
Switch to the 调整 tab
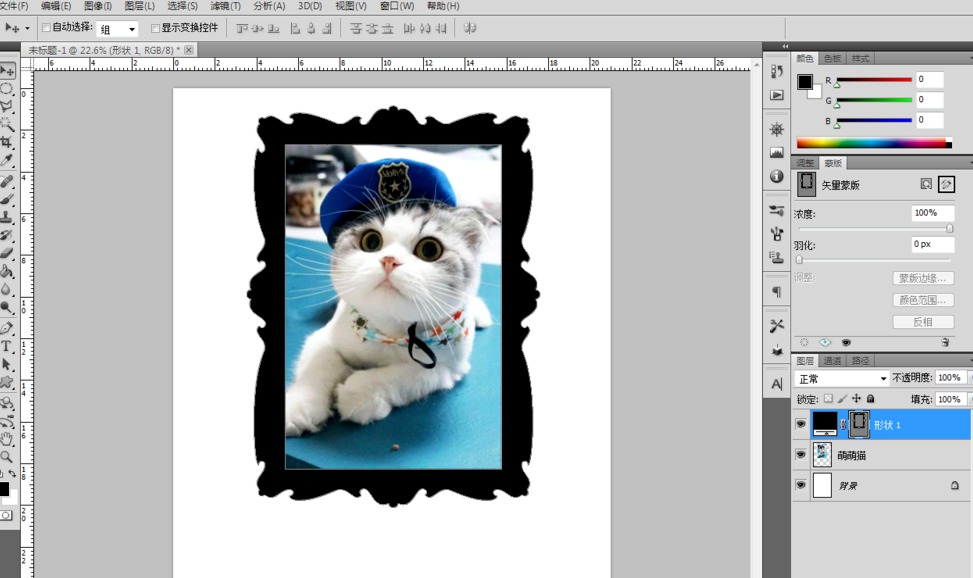[805, 163]
